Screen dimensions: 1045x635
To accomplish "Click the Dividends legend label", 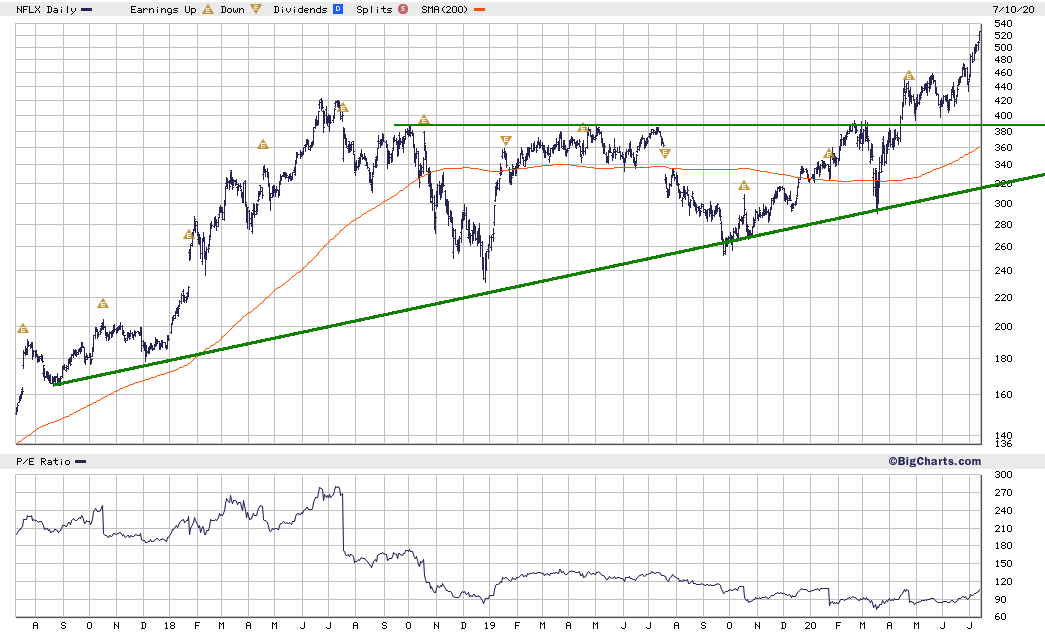I will point(300,9).
